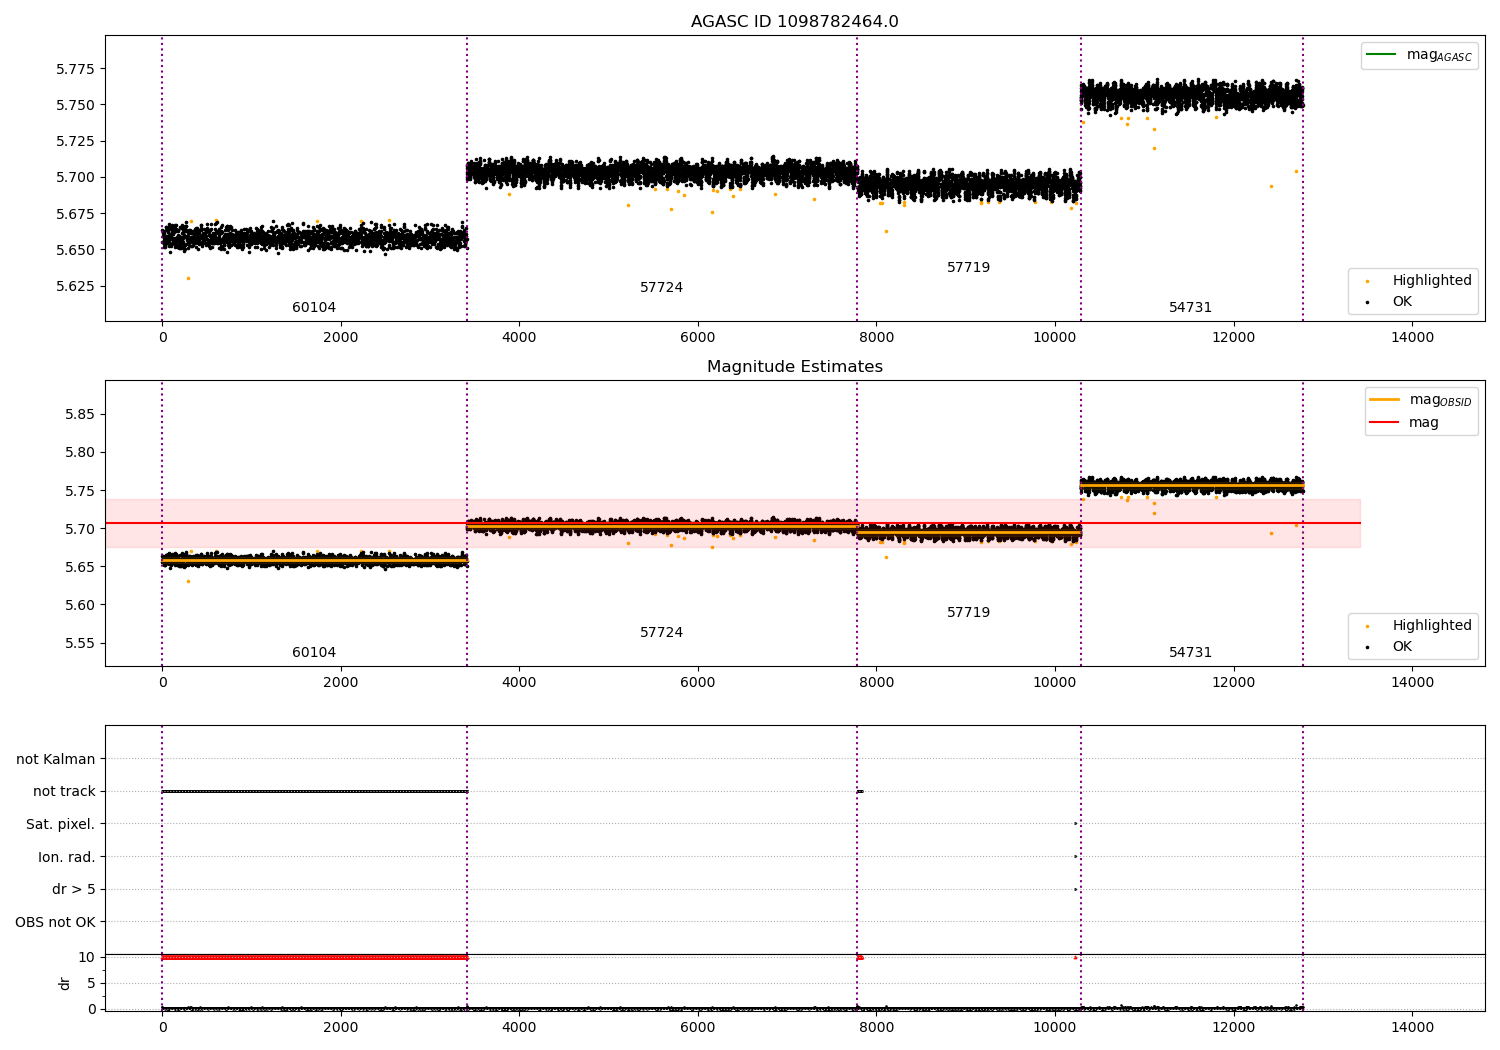Select the green mag AGASC legend line swatch
This screenshot has height=1050, width=1500.
click(1381, 54)
